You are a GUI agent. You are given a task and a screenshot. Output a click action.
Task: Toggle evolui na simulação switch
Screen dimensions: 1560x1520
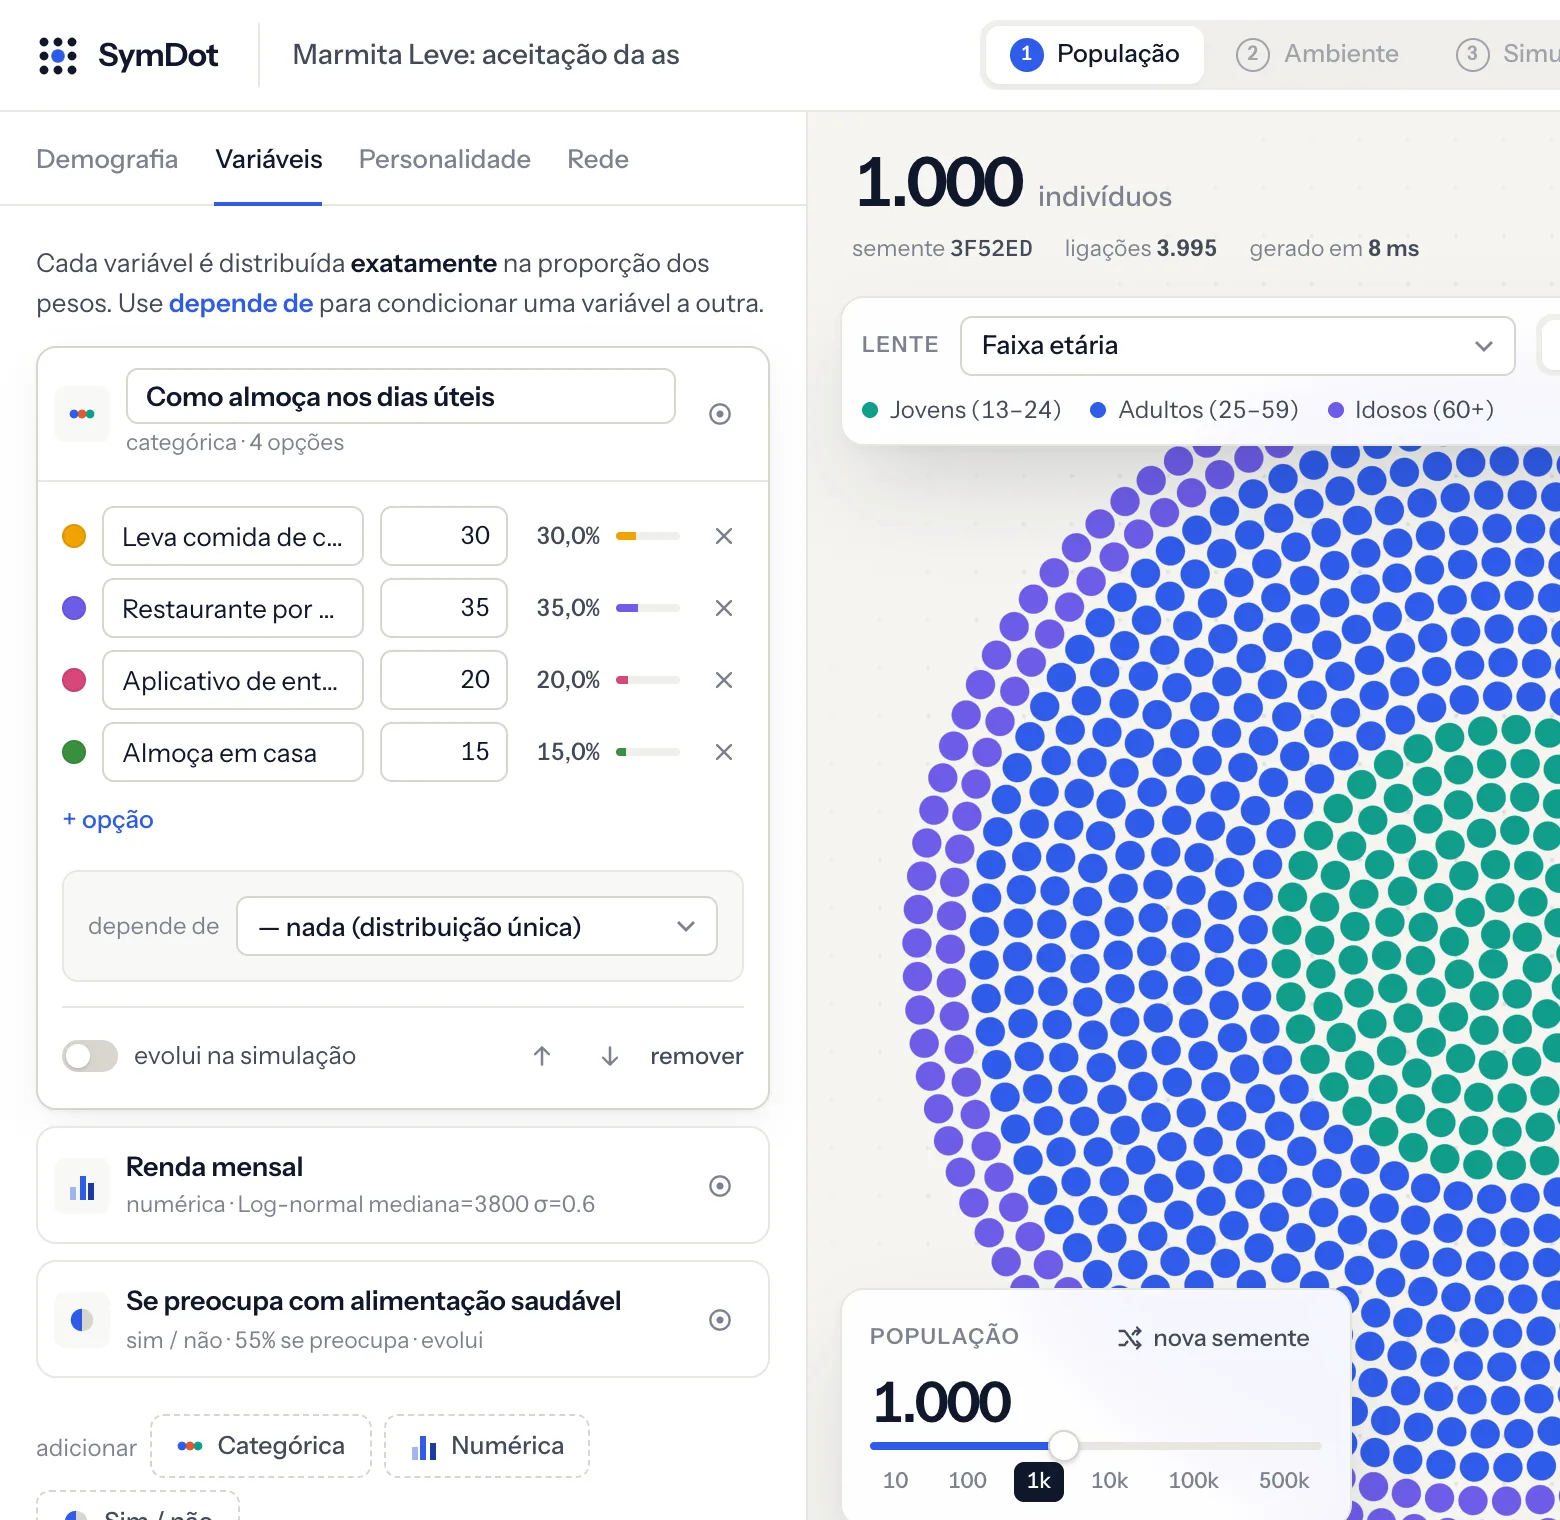coord(90,1056)
